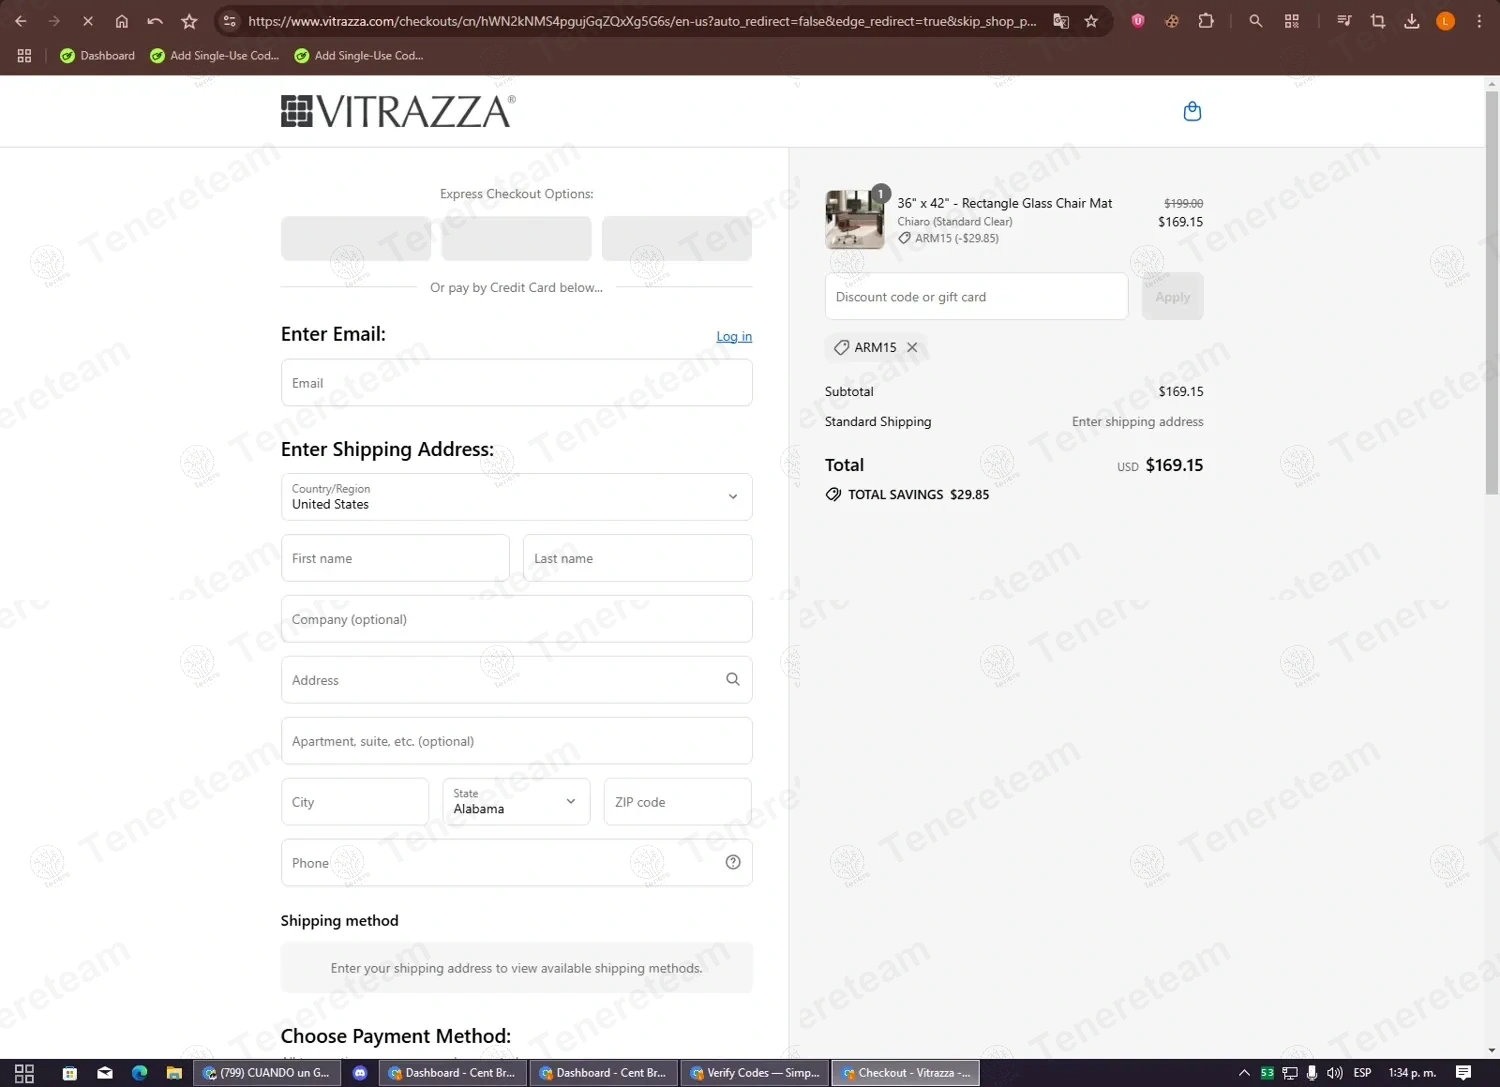Click the middle express checkout button
This screenshot has height=1087, width=1500.
point(516,238)
